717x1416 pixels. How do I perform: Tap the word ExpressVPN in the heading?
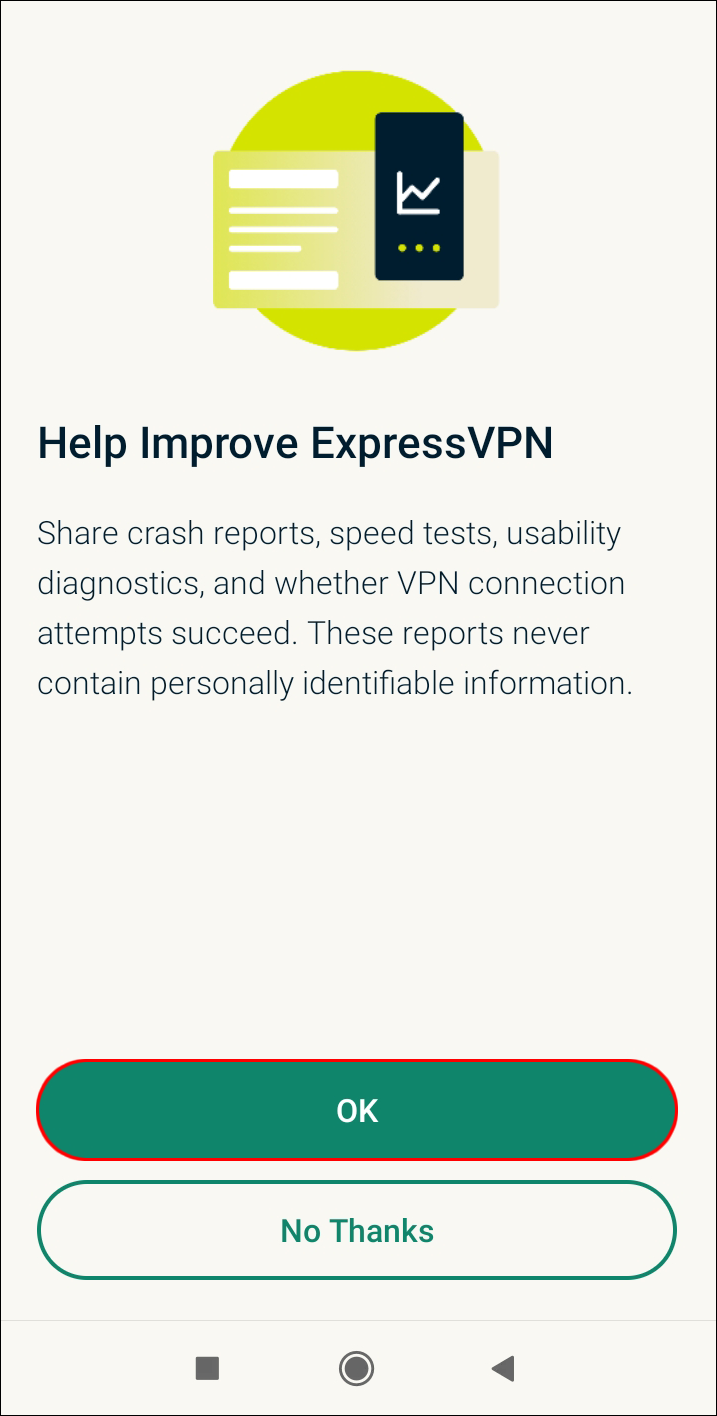click(x=431, y=444)
